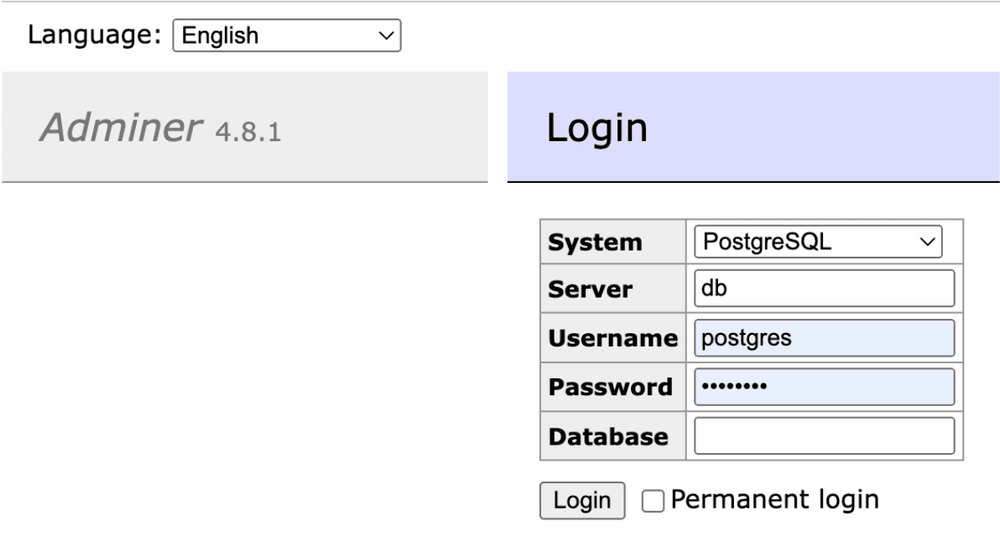Click the chevron arrow on the Language selector
The width and height of the screenshot is (1000, 537).
point(386,35)
